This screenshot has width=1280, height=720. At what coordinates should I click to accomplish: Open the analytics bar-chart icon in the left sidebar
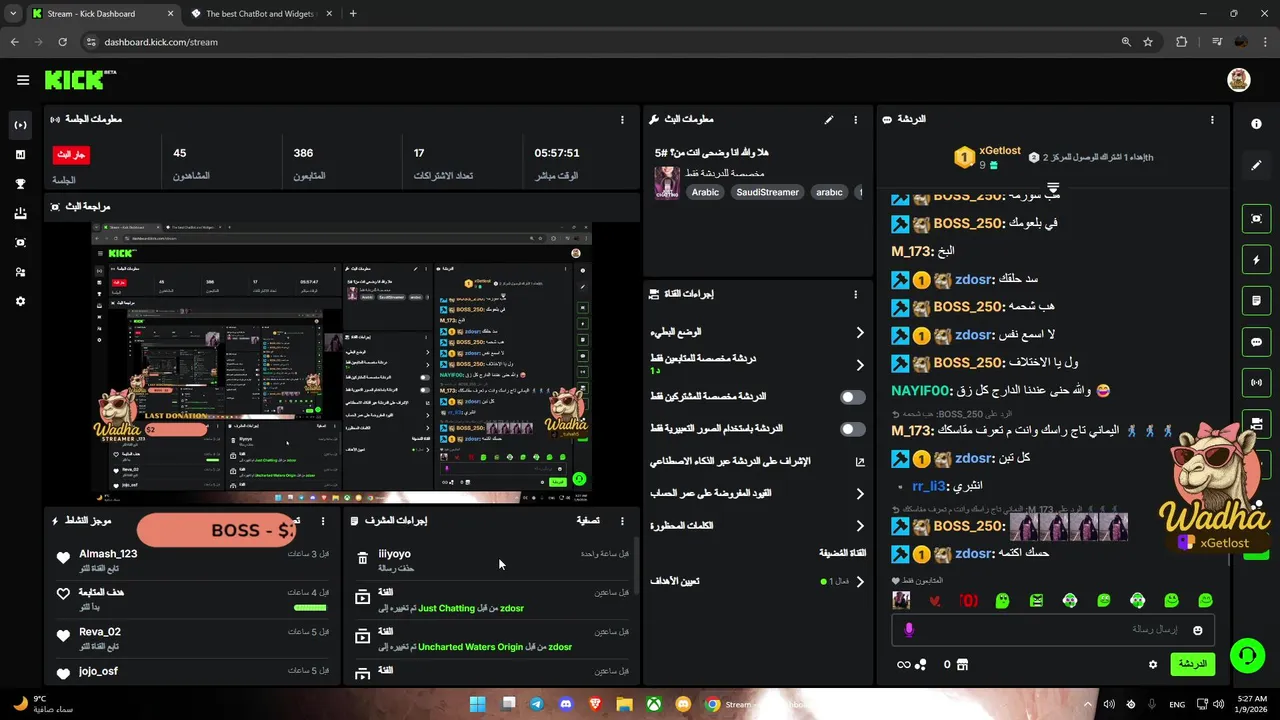tap(21, 155)
